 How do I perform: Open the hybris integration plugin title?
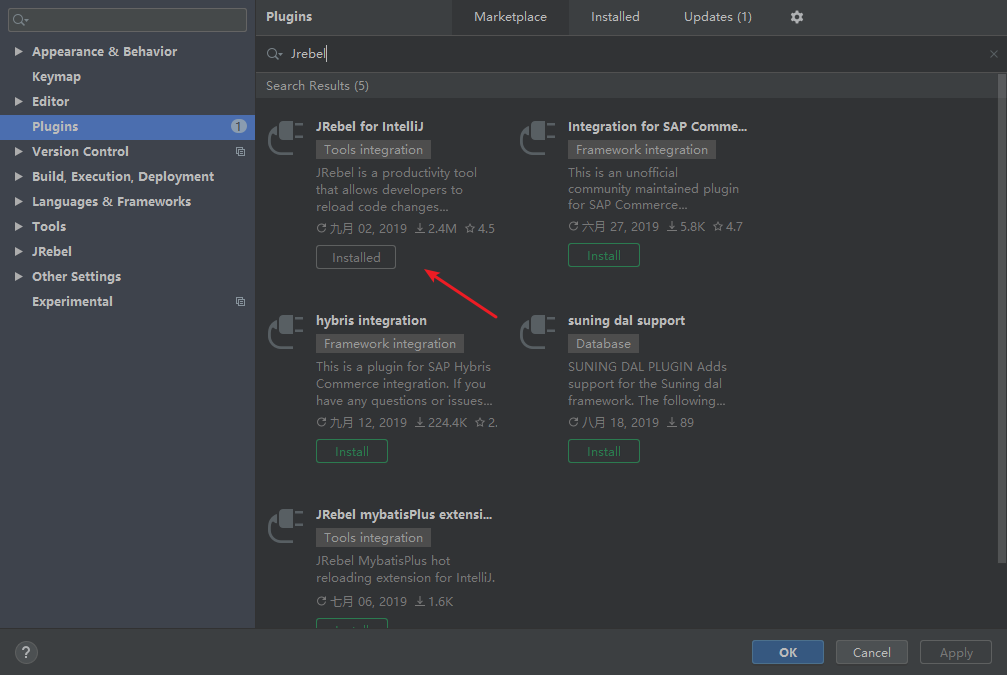371,320
